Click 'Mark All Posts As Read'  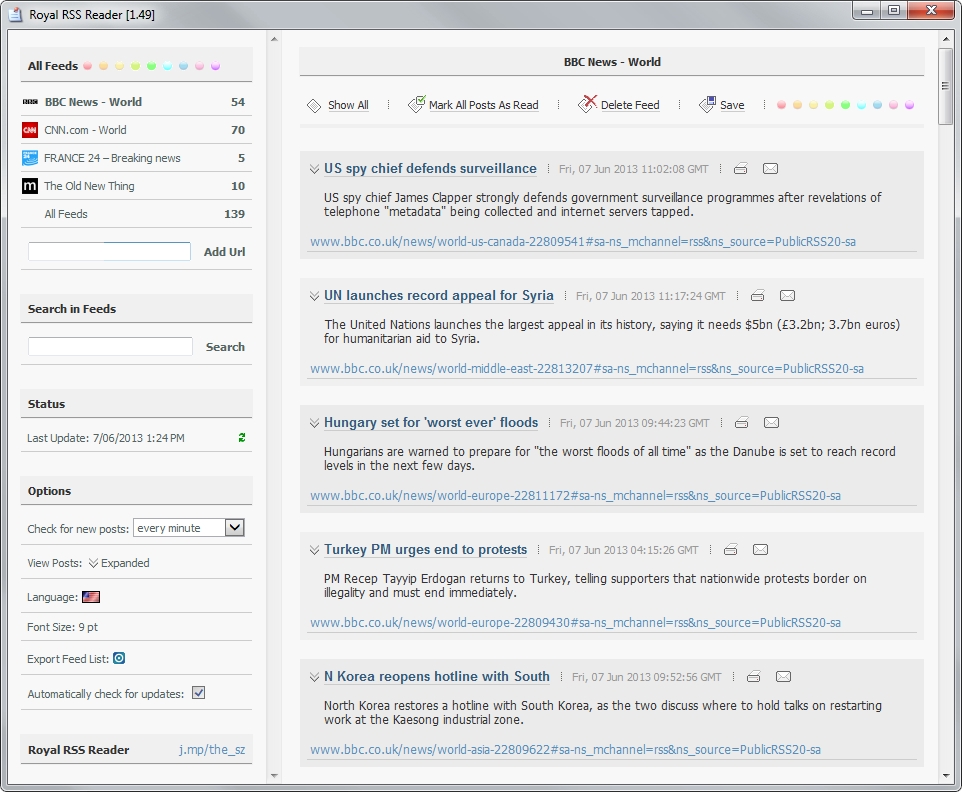pyautogui.click(x=483, y=105)
